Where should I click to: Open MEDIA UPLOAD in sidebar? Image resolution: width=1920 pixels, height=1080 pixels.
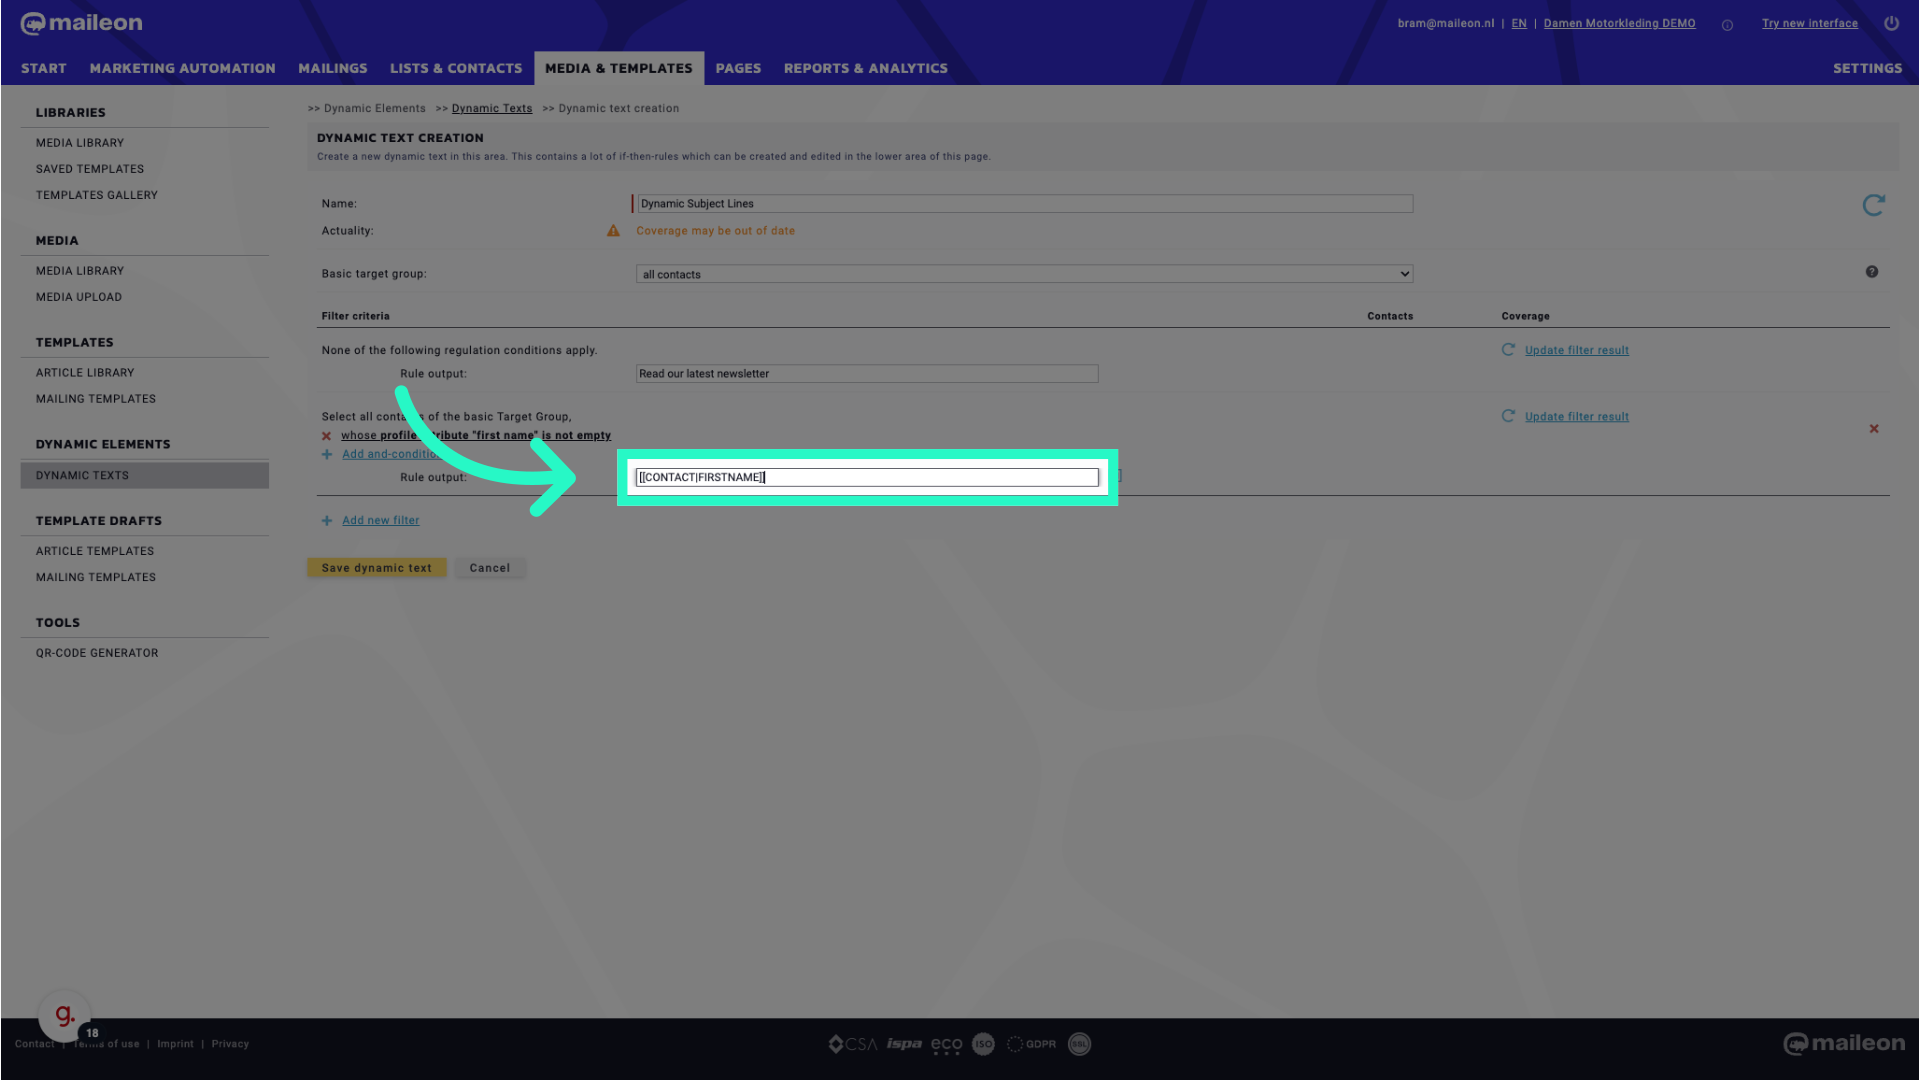coord(79,297)
